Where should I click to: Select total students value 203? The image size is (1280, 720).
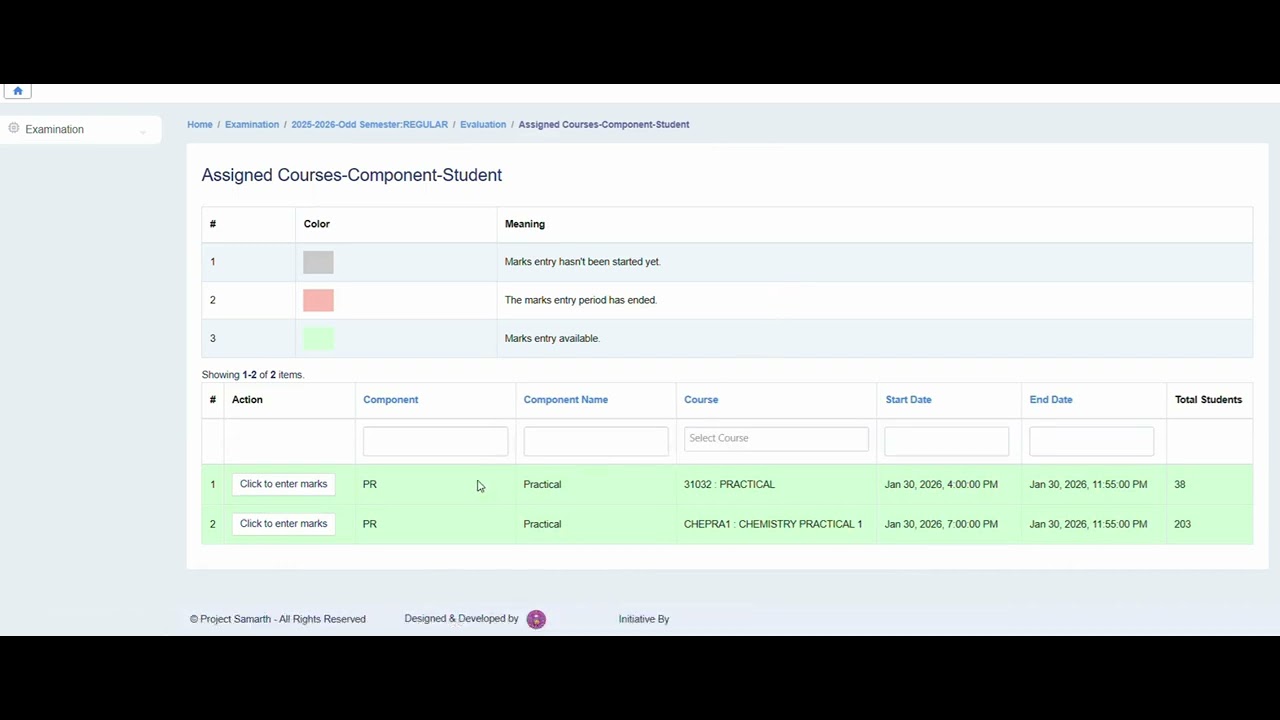[1183, 524]
